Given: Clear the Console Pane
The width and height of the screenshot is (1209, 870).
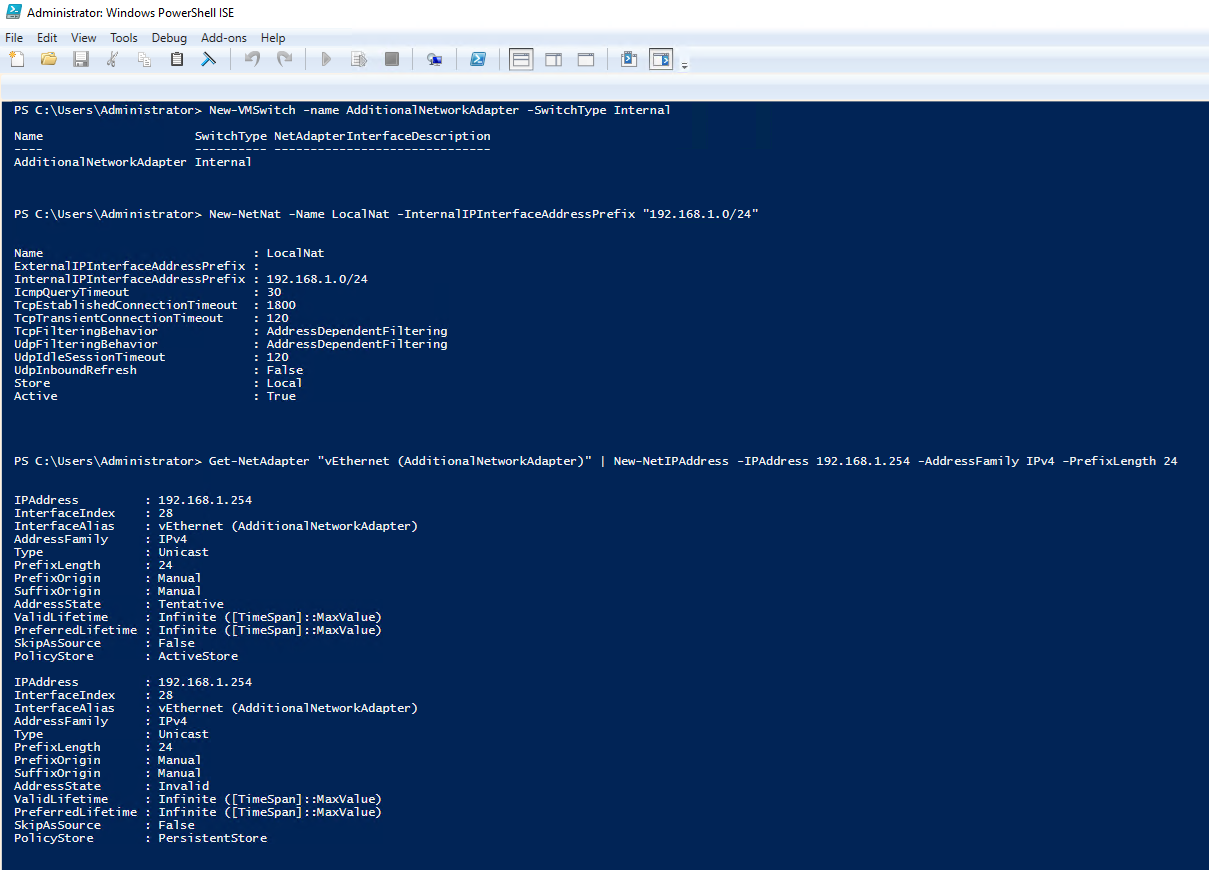Looking at the screenshot, I should pos(208,59).
